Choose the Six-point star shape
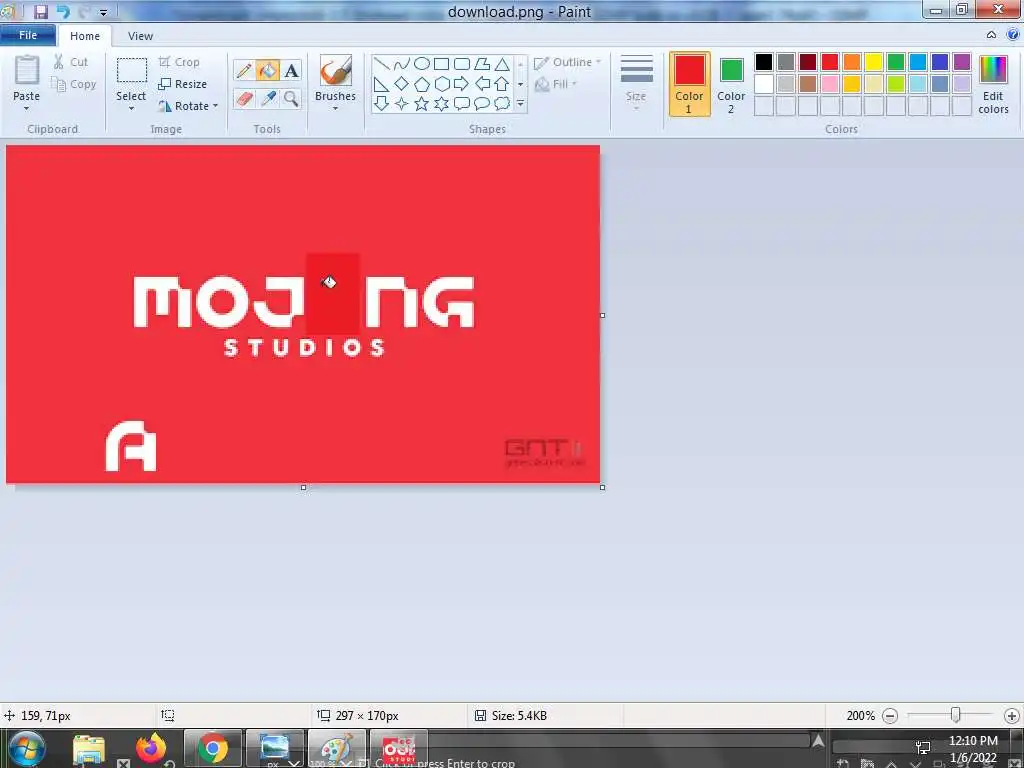 coord(441,103)
